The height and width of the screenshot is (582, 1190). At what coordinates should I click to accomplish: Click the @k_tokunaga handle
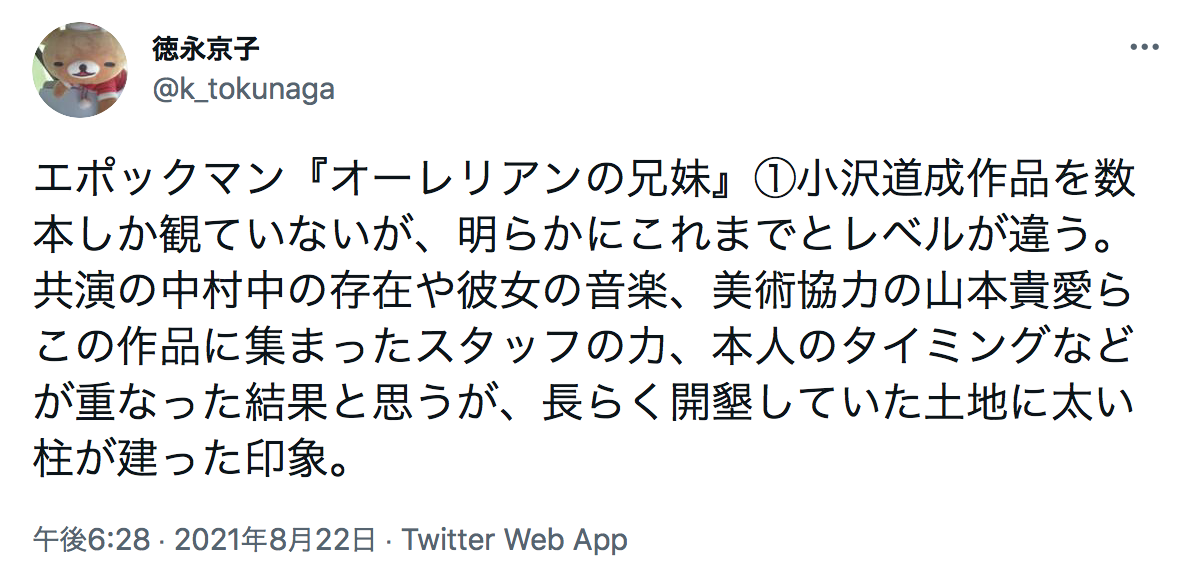coord(243,90)
